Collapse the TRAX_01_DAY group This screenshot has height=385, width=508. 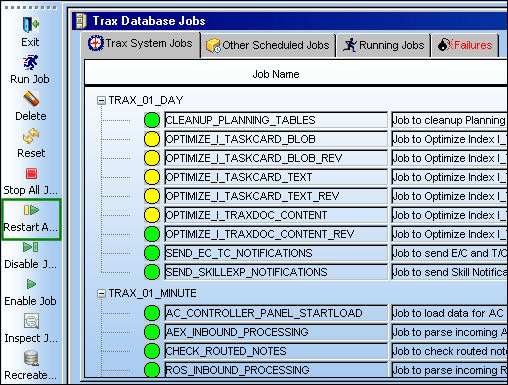pos(101,100)
